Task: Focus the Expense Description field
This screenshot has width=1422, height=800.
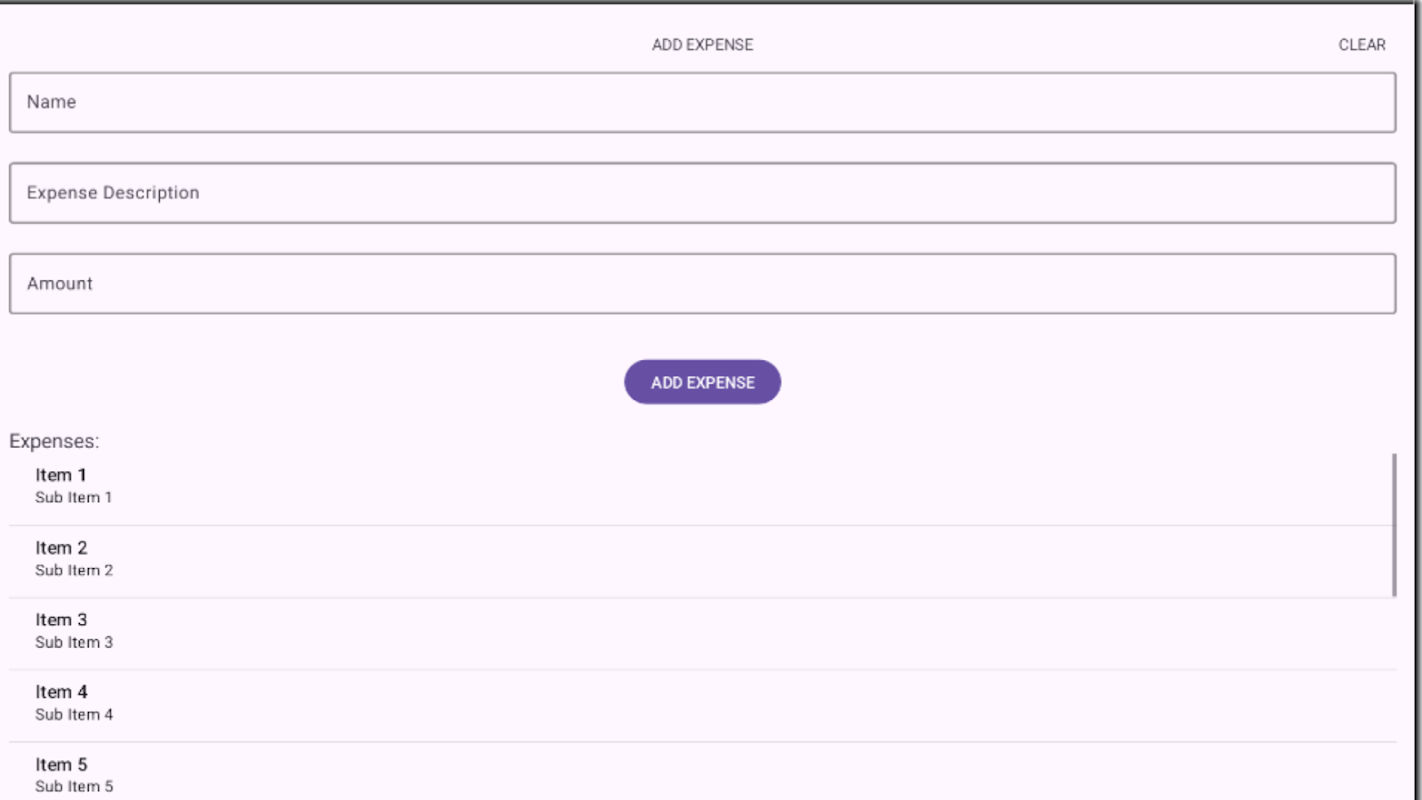Action: [702, 193]
